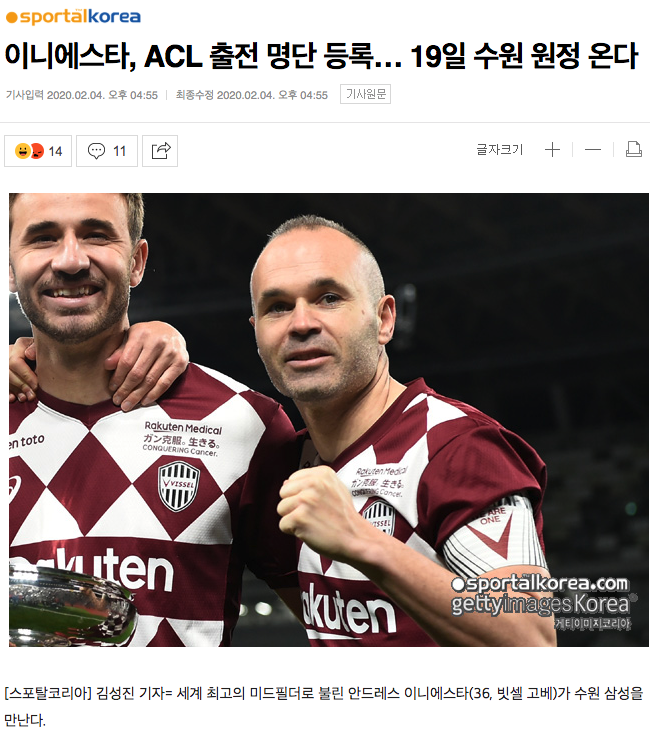The image size is (650, 733).
Task: Click the share article icon
Action: click(160, 151)
